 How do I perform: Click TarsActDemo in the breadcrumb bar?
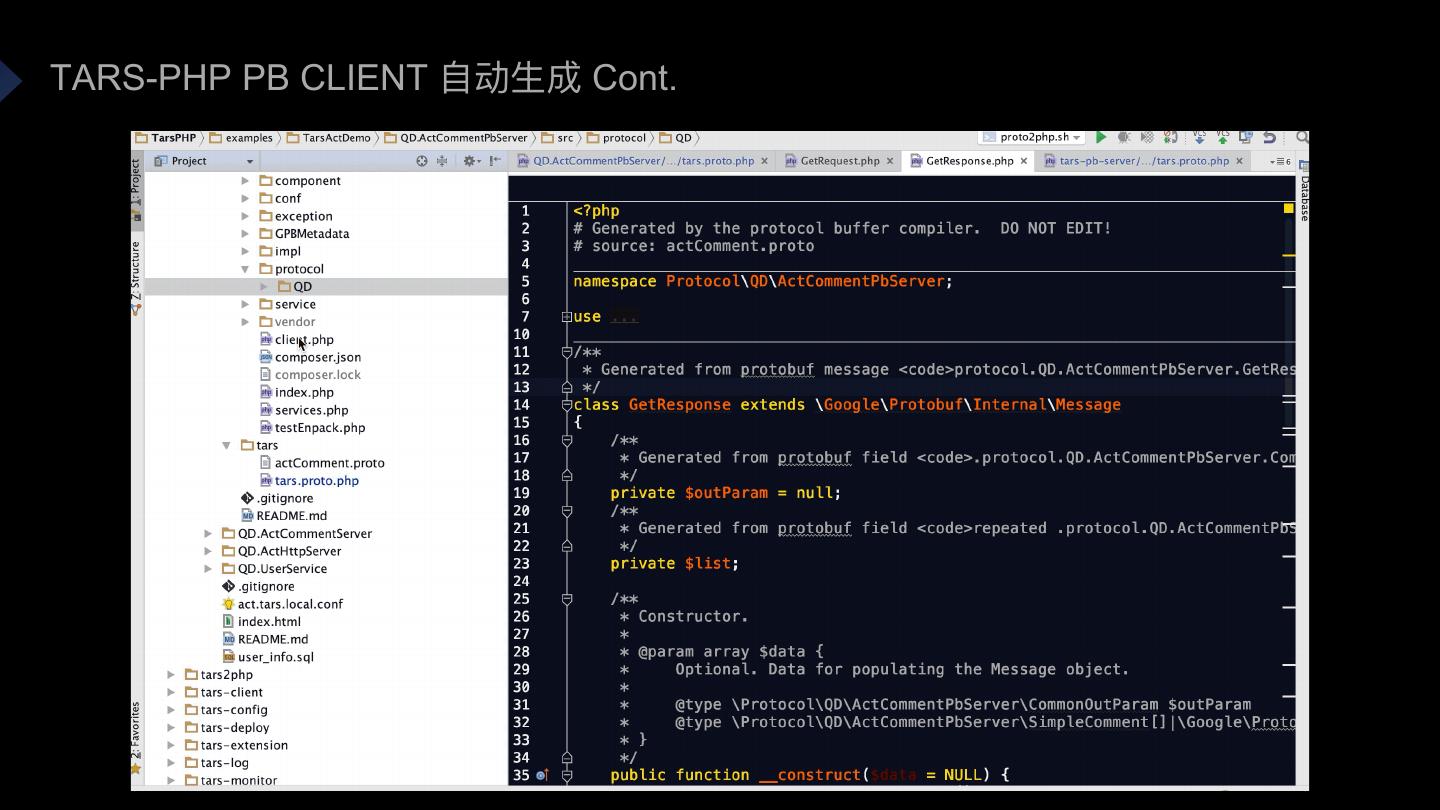[336, 138]
